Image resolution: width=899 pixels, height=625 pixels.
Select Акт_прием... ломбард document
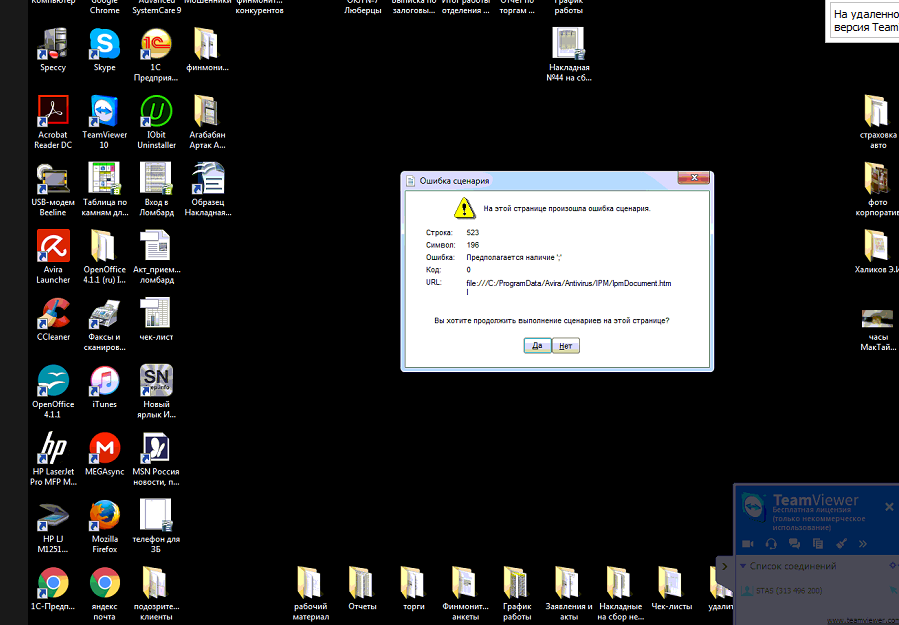pos(156,257)
